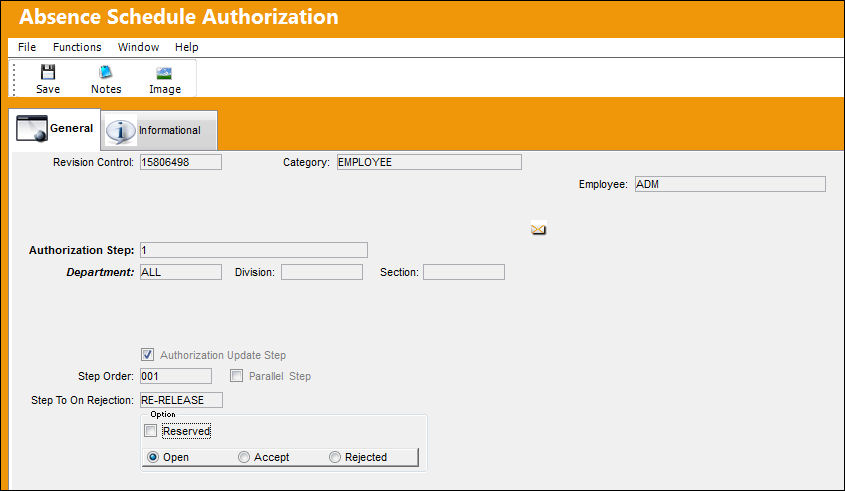This screenshot has height=491, width=845.
Task: Click the Absence Schedule Authorization title
Action: [179, 17]
